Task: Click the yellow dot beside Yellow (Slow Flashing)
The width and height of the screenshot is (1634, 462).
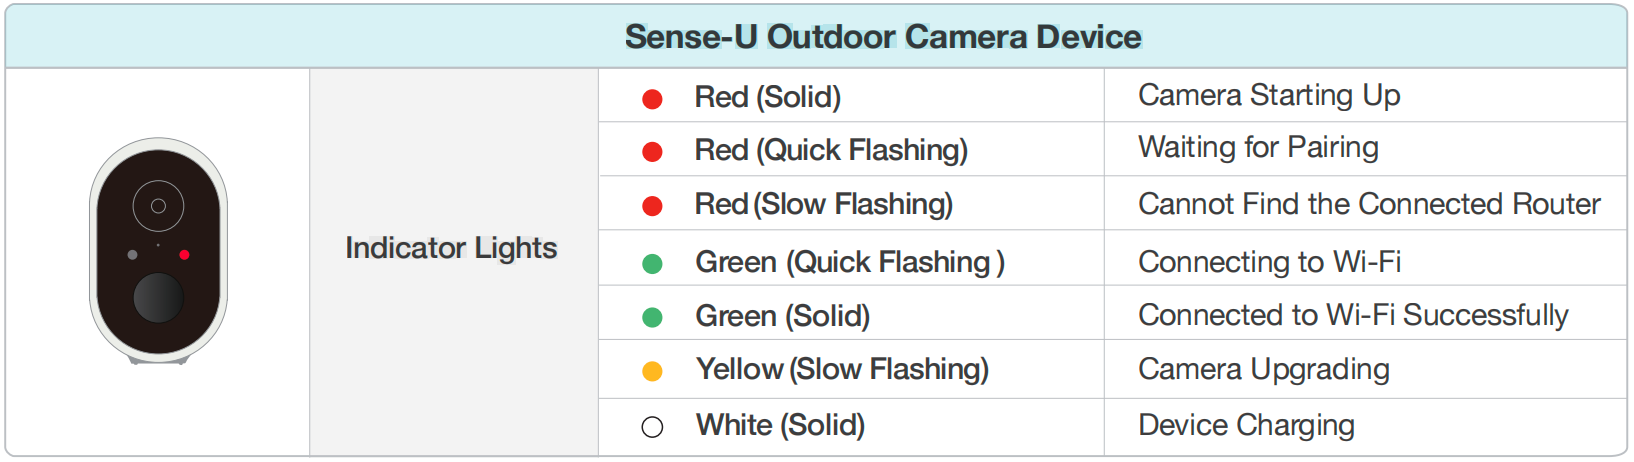Action: [652, 371]
